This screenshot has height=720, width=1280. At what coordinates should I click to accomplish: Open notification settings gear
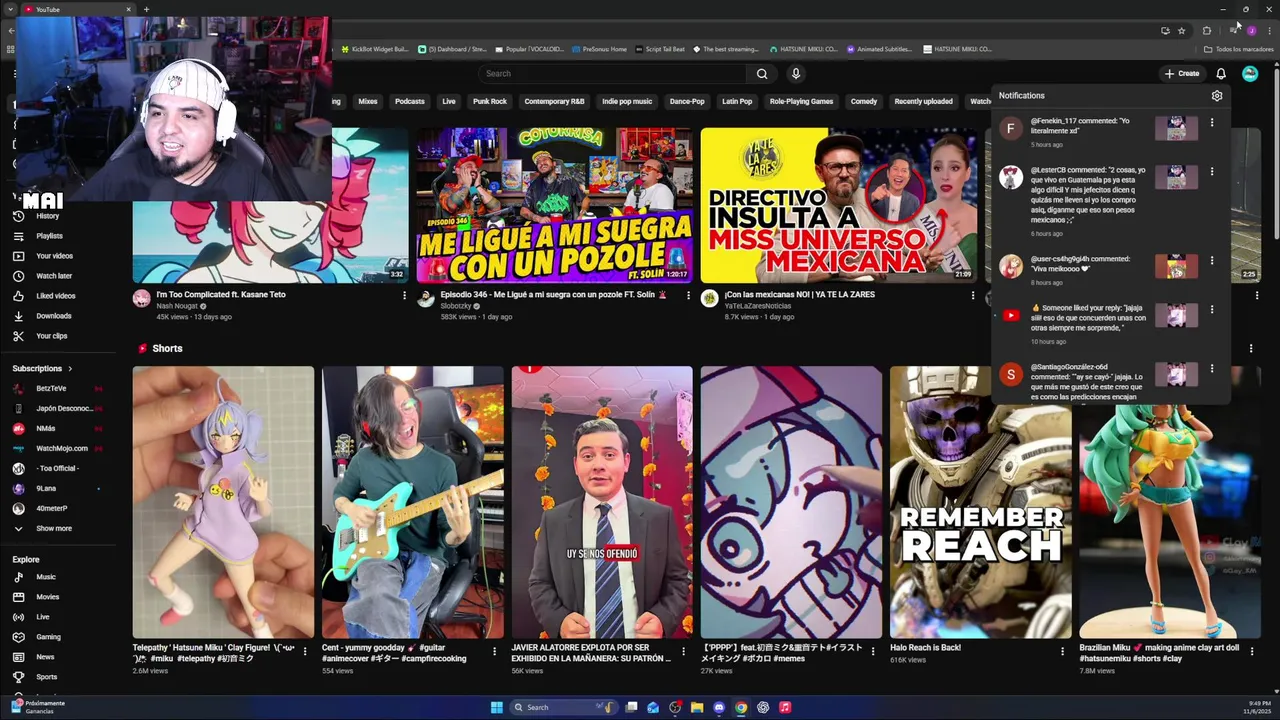[1217, 96]
